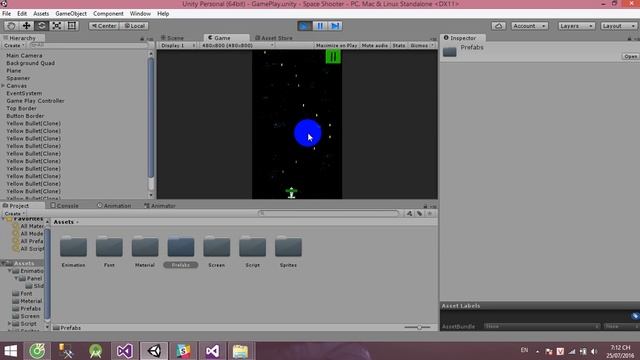Select Spawner in Hierarchy
The image size is (640, 360).
pos(18,78)
